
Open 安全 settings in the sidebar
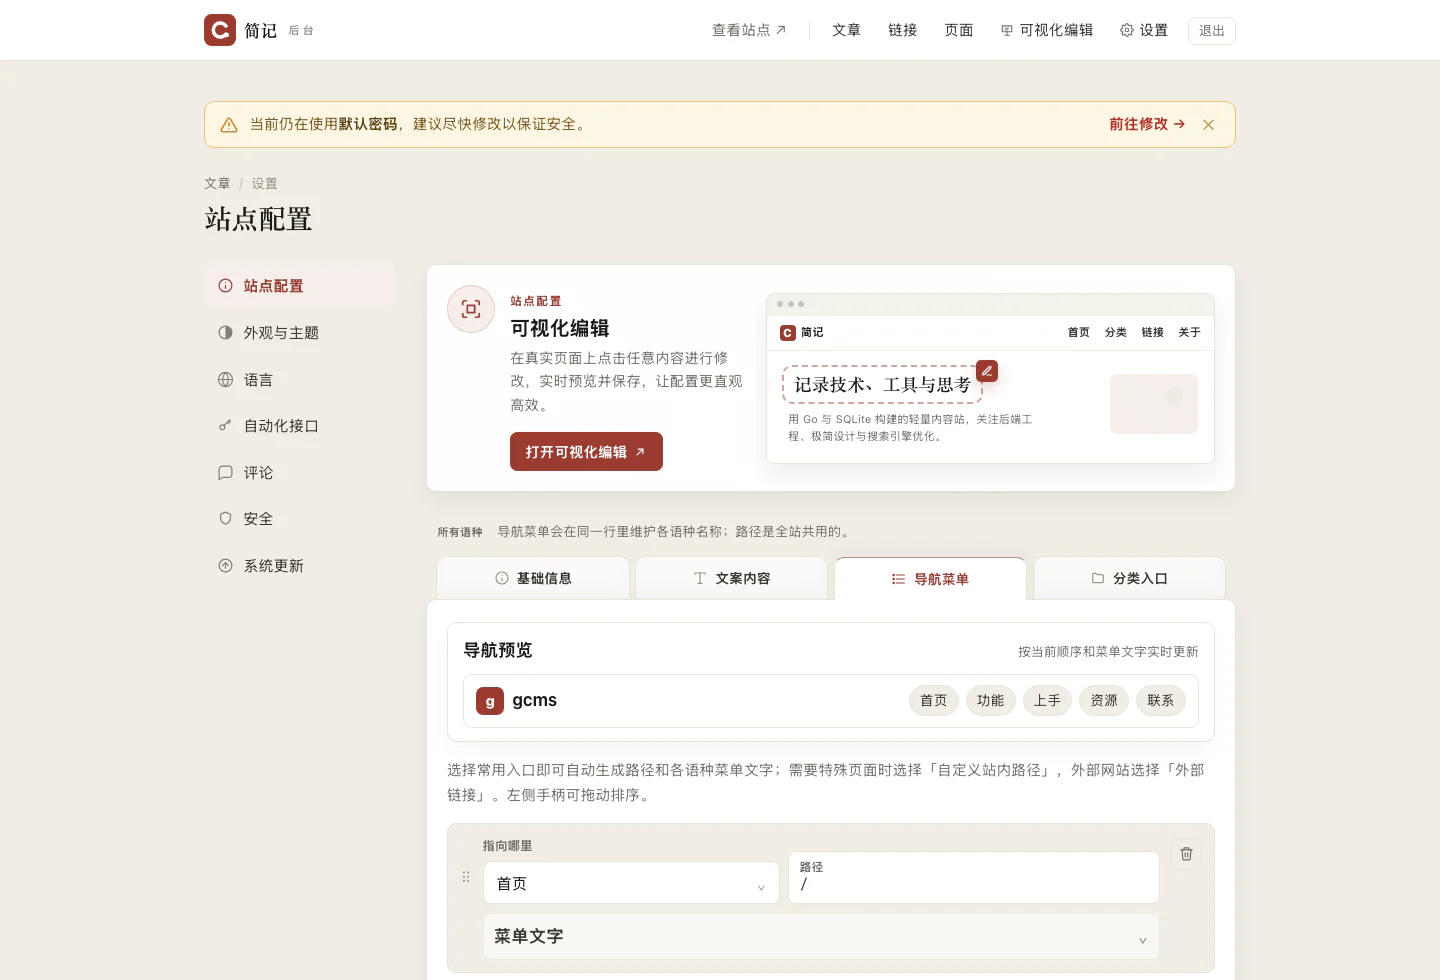(x=300, y=519)
